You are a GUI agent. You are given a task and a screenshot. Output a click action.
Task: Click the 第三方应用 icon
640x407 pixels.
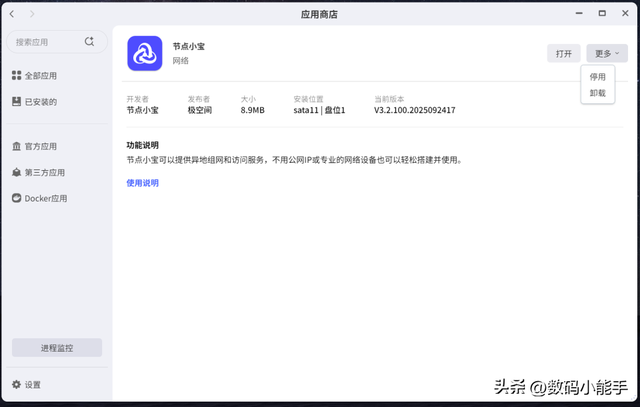(16, 172)
